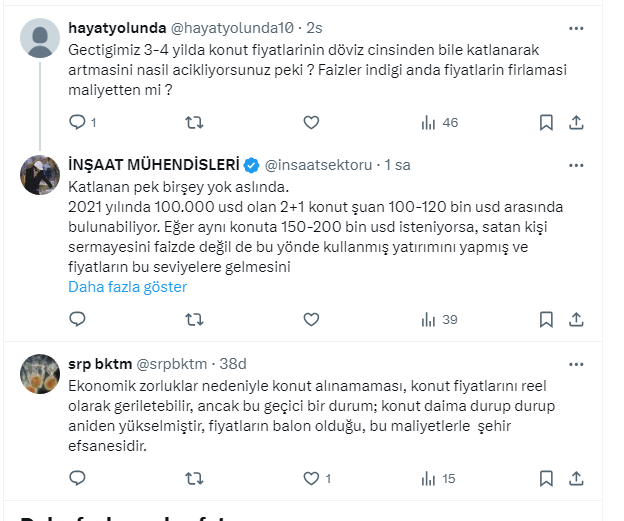
Task: Open @insaatsektoru profile handle
Action: 320,164
